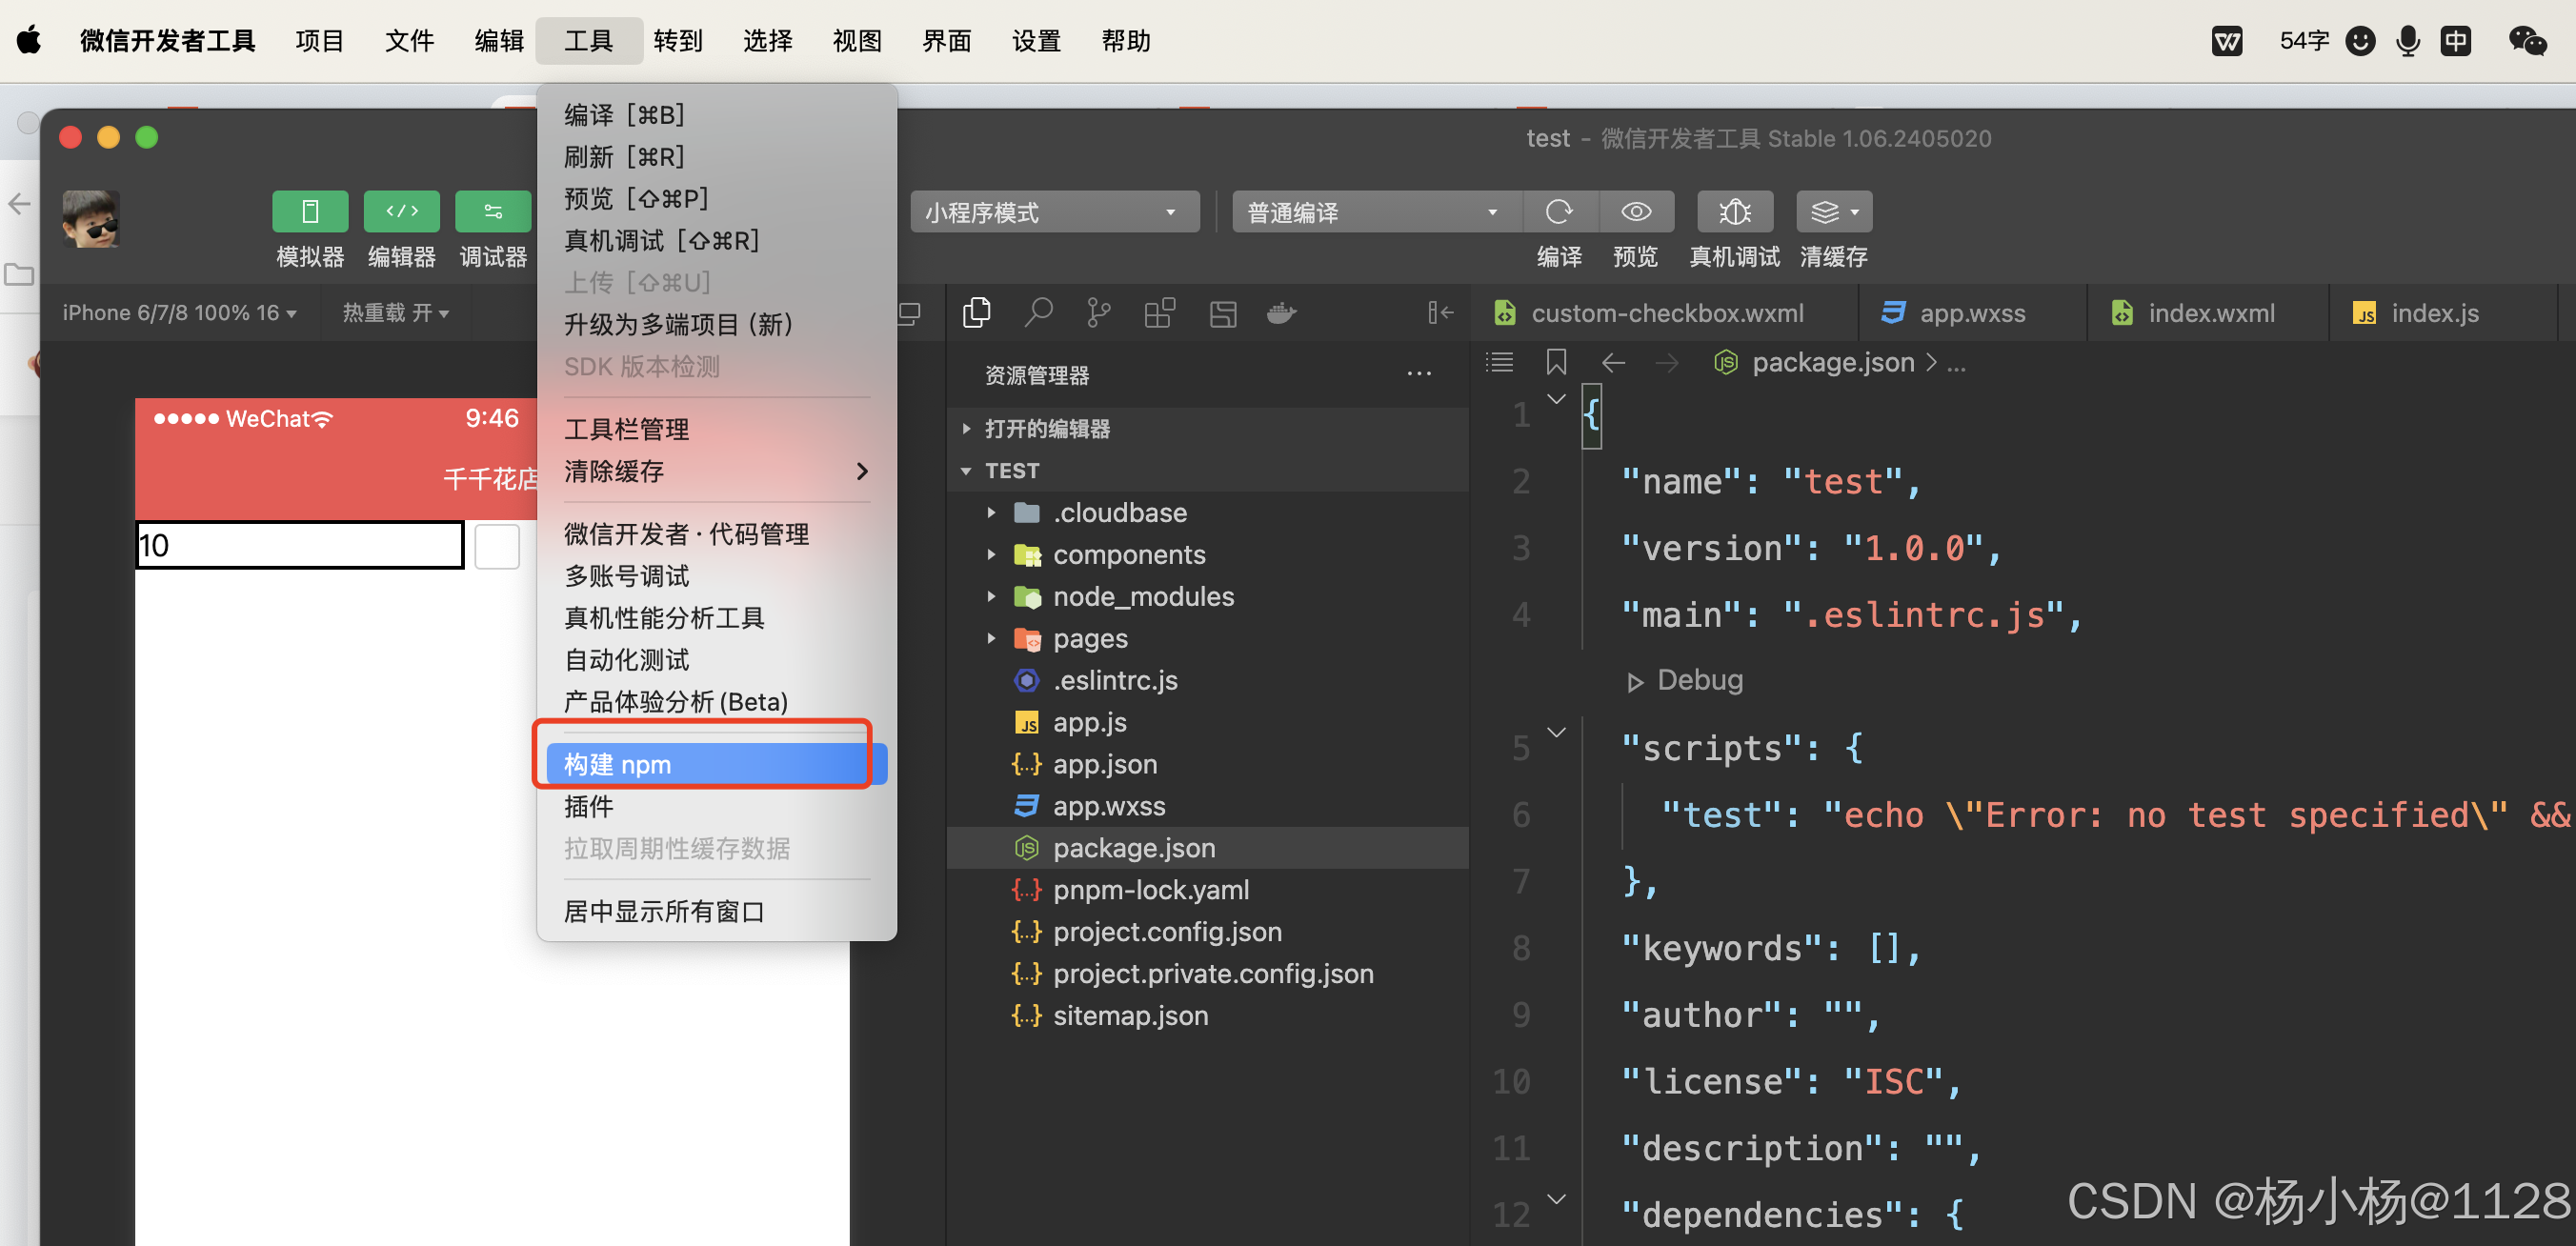The width and height of the screenshot is (2576, 1246).
Task: Open the source control branch icon
Action: [x=1099, y=313]
